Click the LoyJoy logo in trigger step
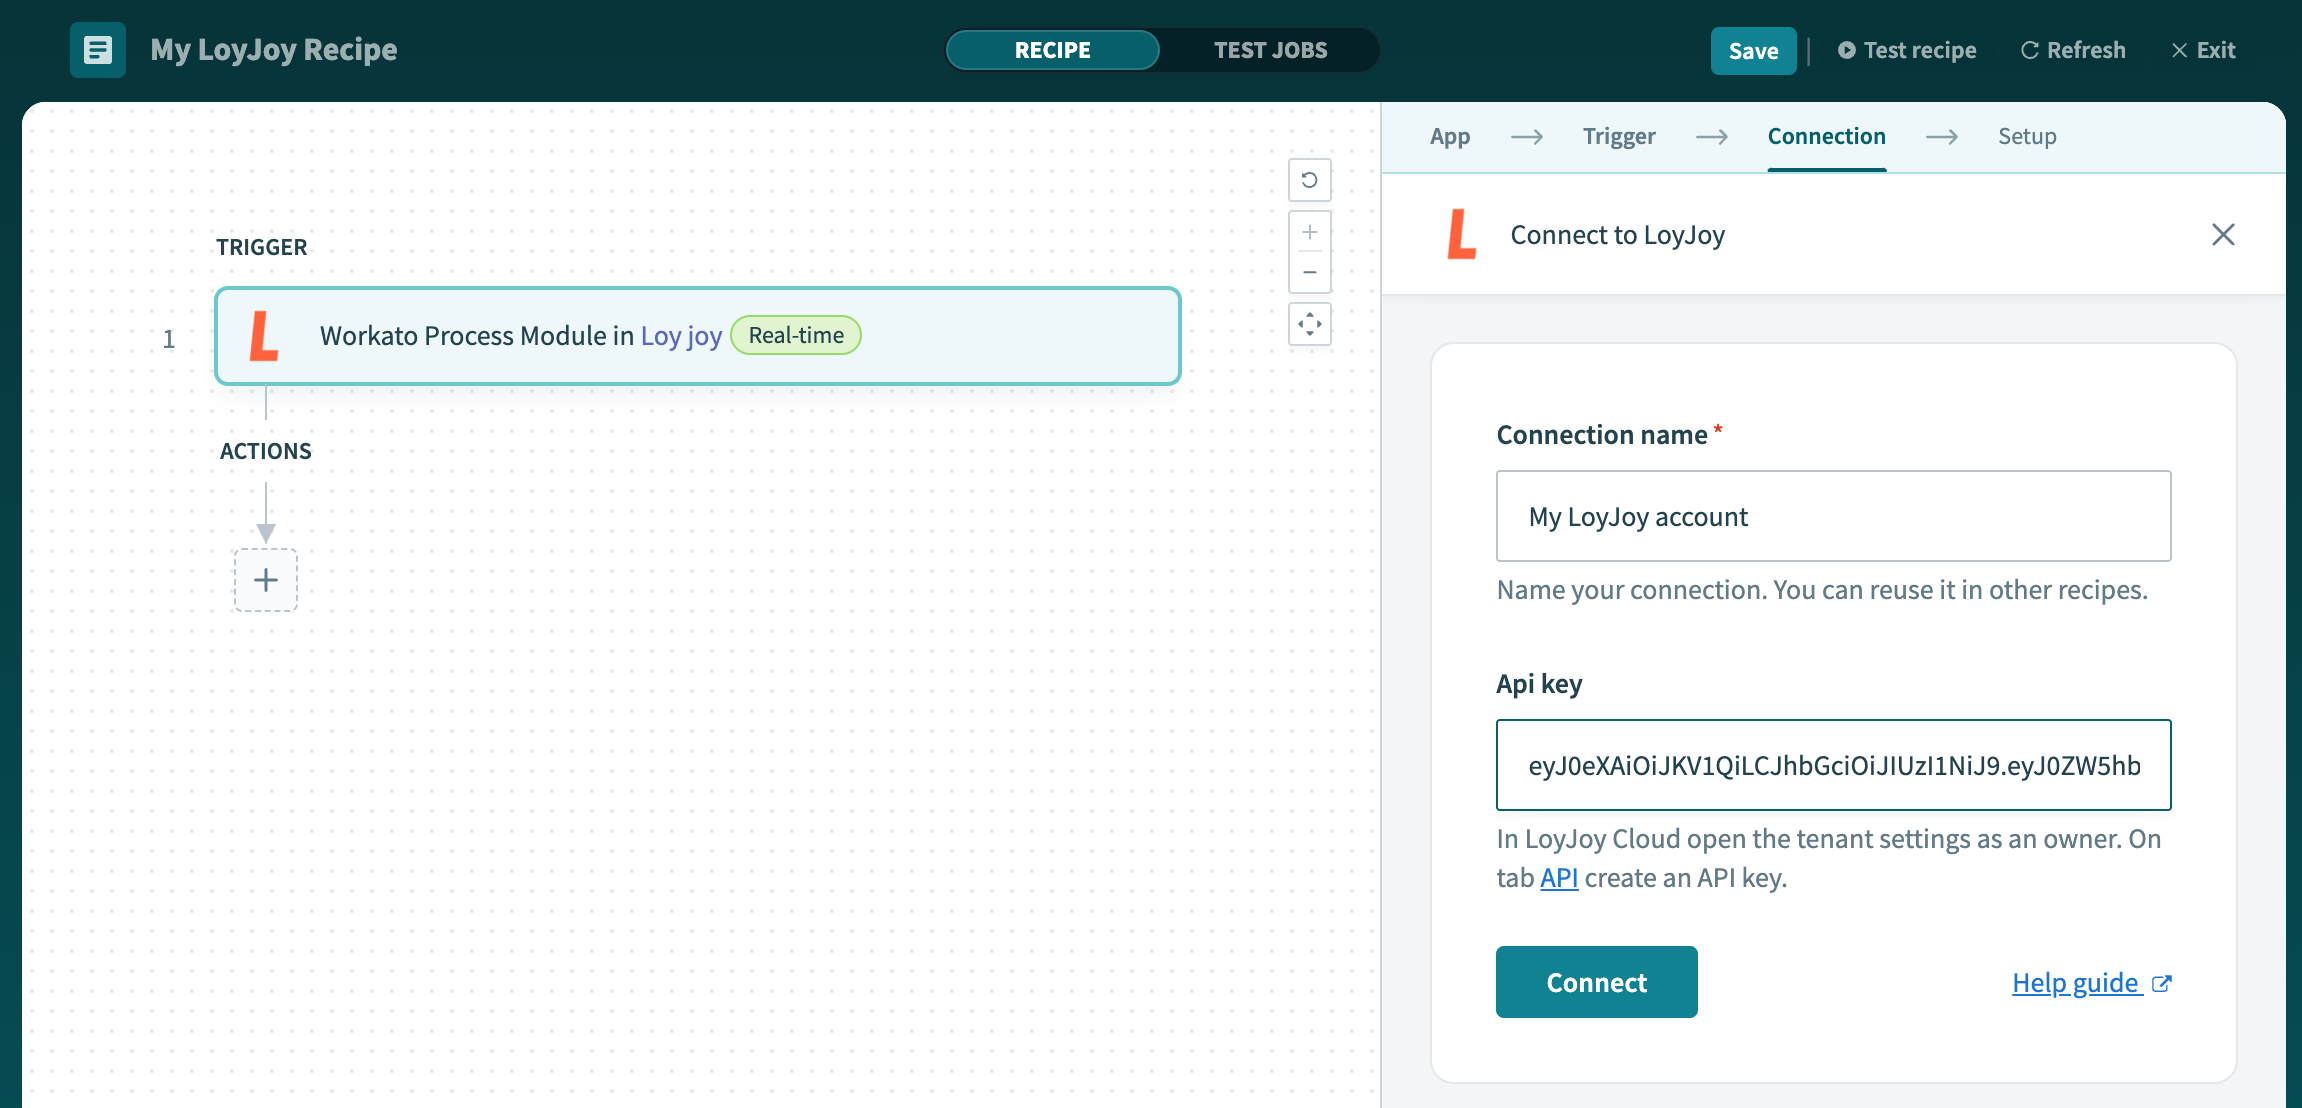This screenshot has height=1108, width=2302. [x=264, y=336]
